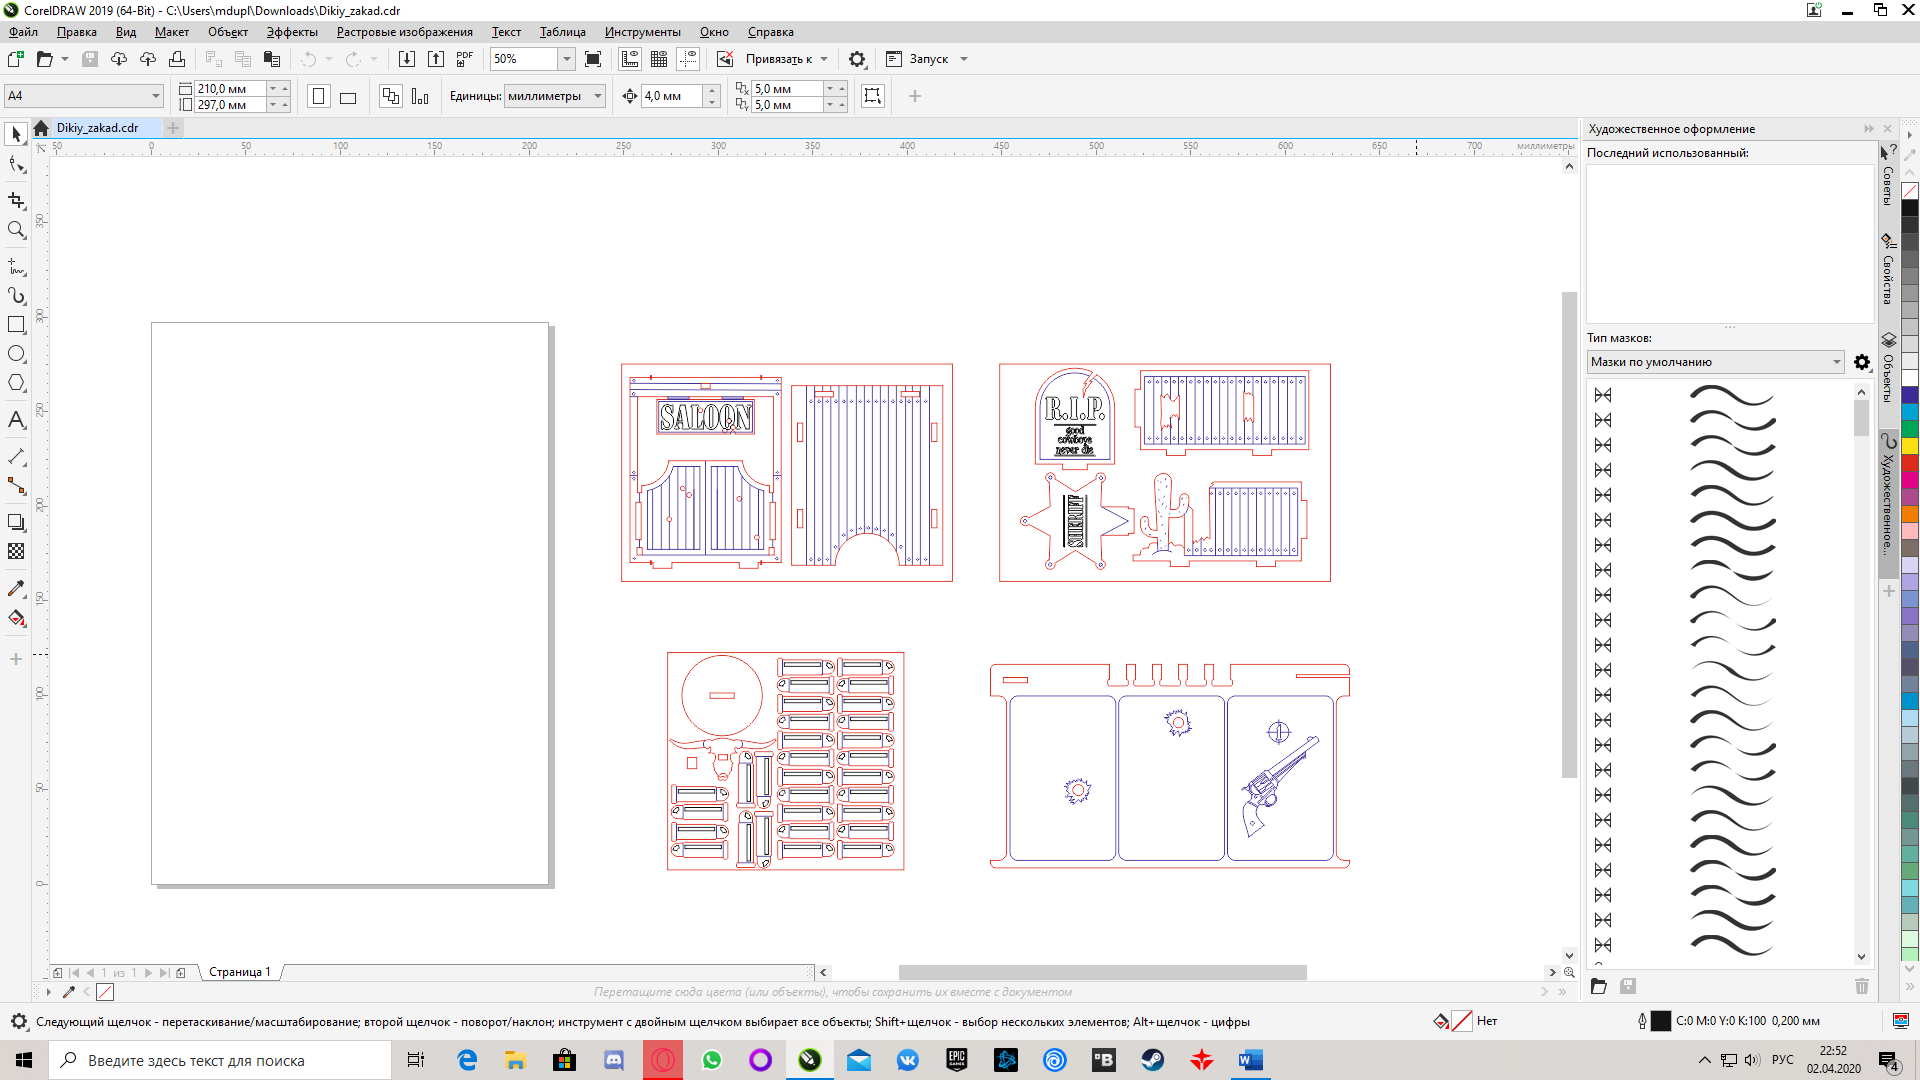This screenshot has height=1080, width=1920.
Task: Expand the A4 page size dropdown
Action: (x=156, y=96)
